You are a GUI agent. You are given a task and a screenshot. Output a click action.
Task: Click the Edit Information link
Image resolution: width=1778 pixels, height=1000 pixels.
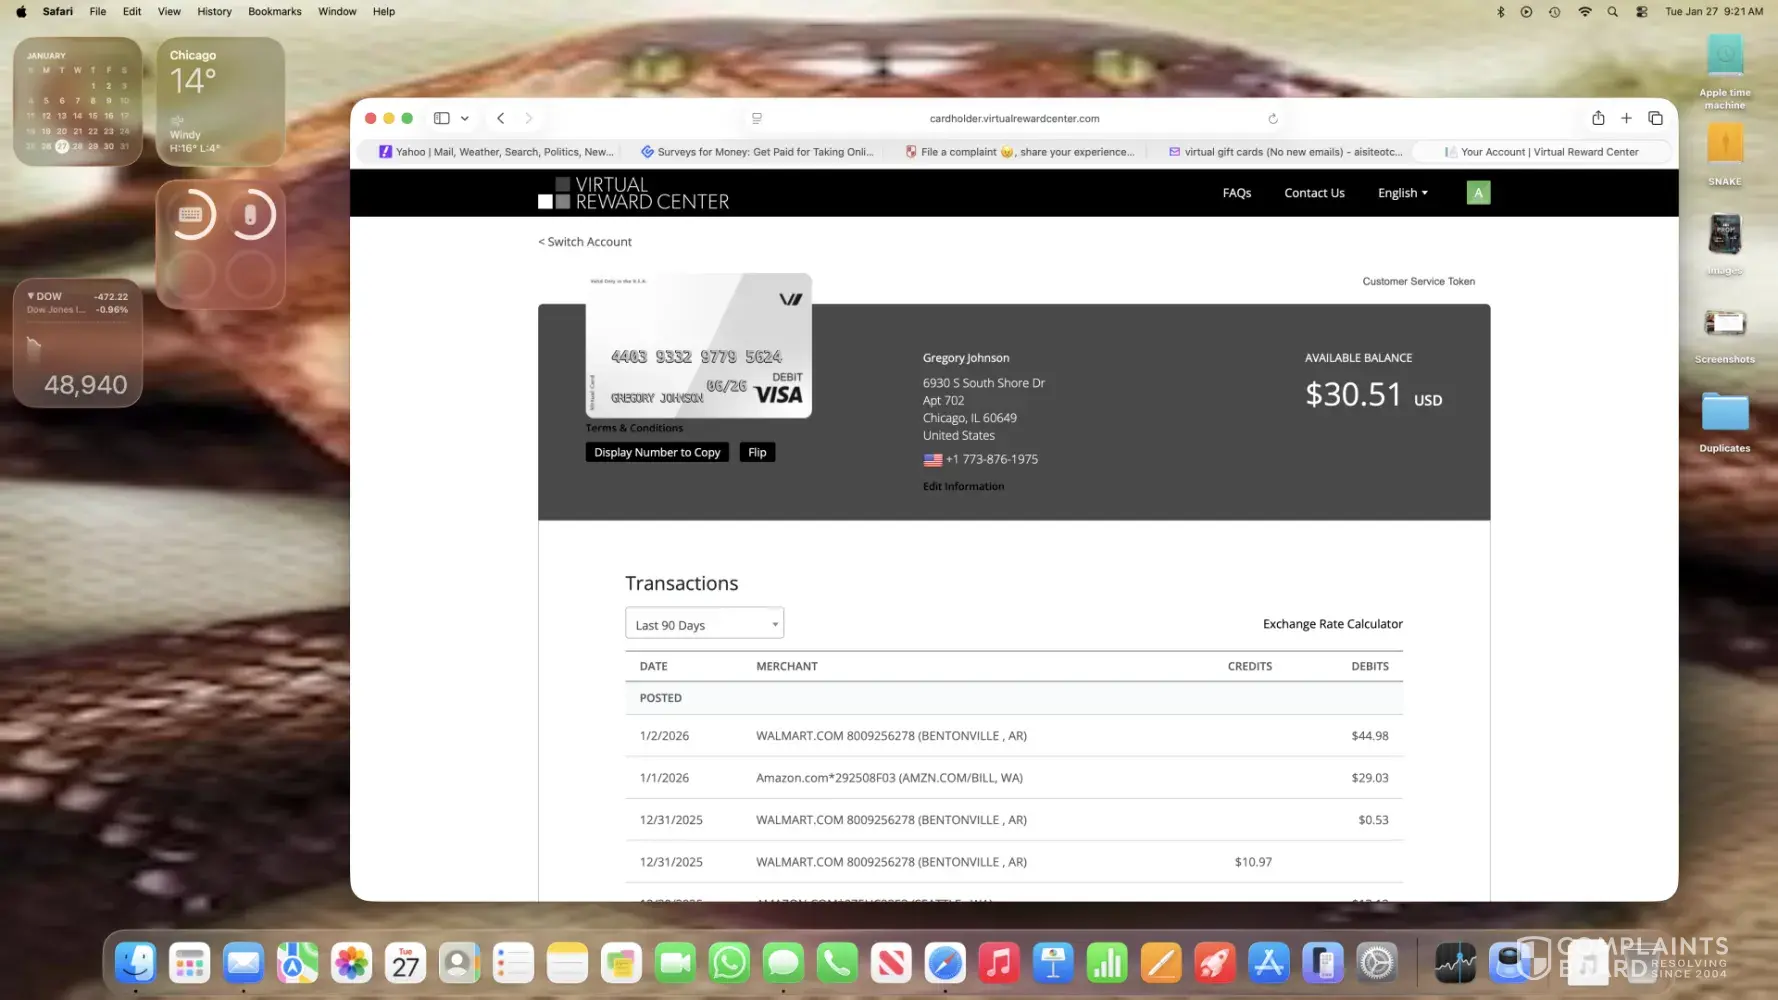[963, 487]
